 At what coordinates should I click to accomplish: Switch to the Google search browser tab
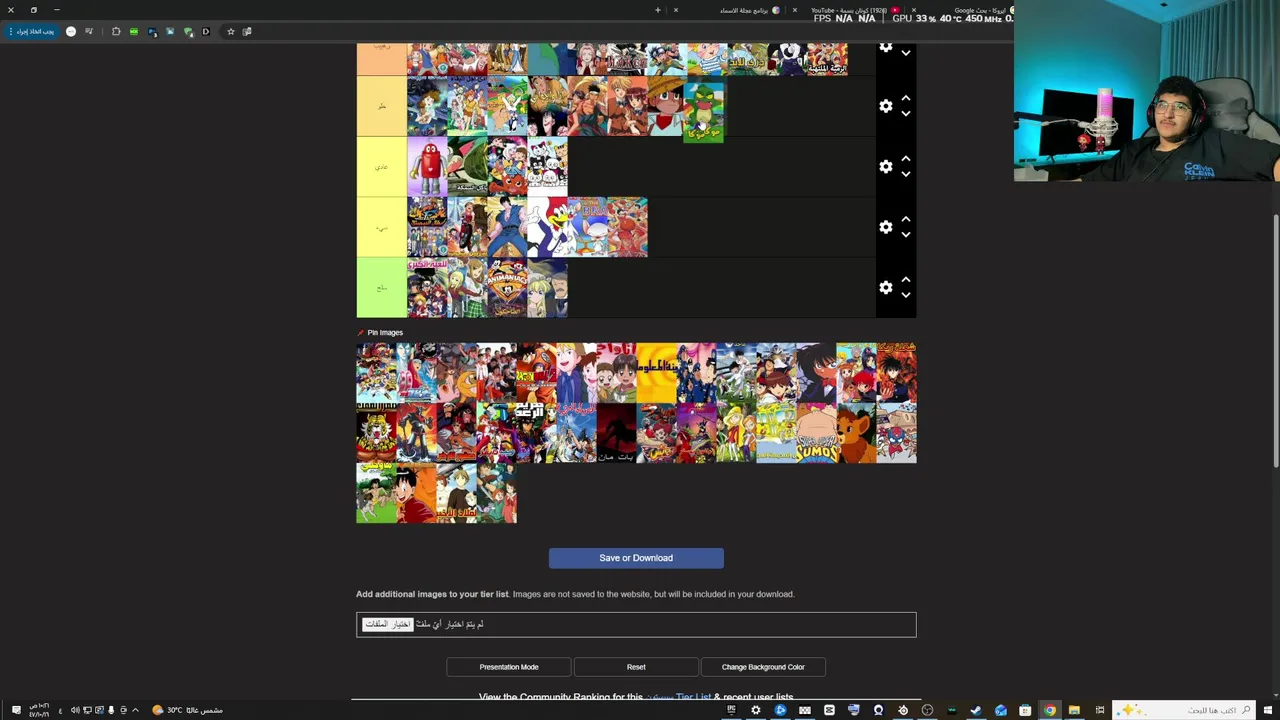click(985, 10)
